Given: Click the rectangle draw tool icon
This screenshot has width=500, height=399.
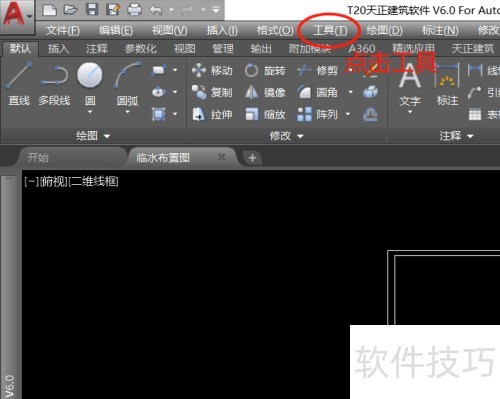Looking at the screenshot, I should coord(159,70).
